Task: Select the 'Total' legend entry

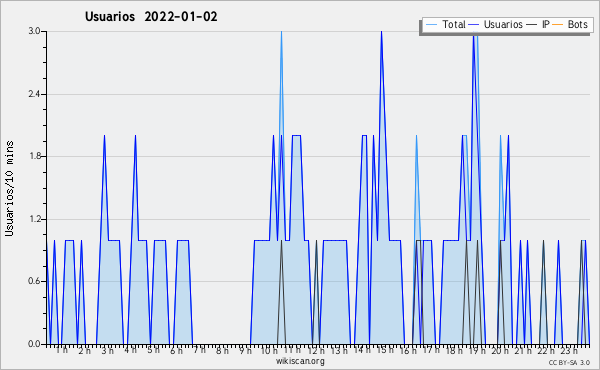Action: 453,24
